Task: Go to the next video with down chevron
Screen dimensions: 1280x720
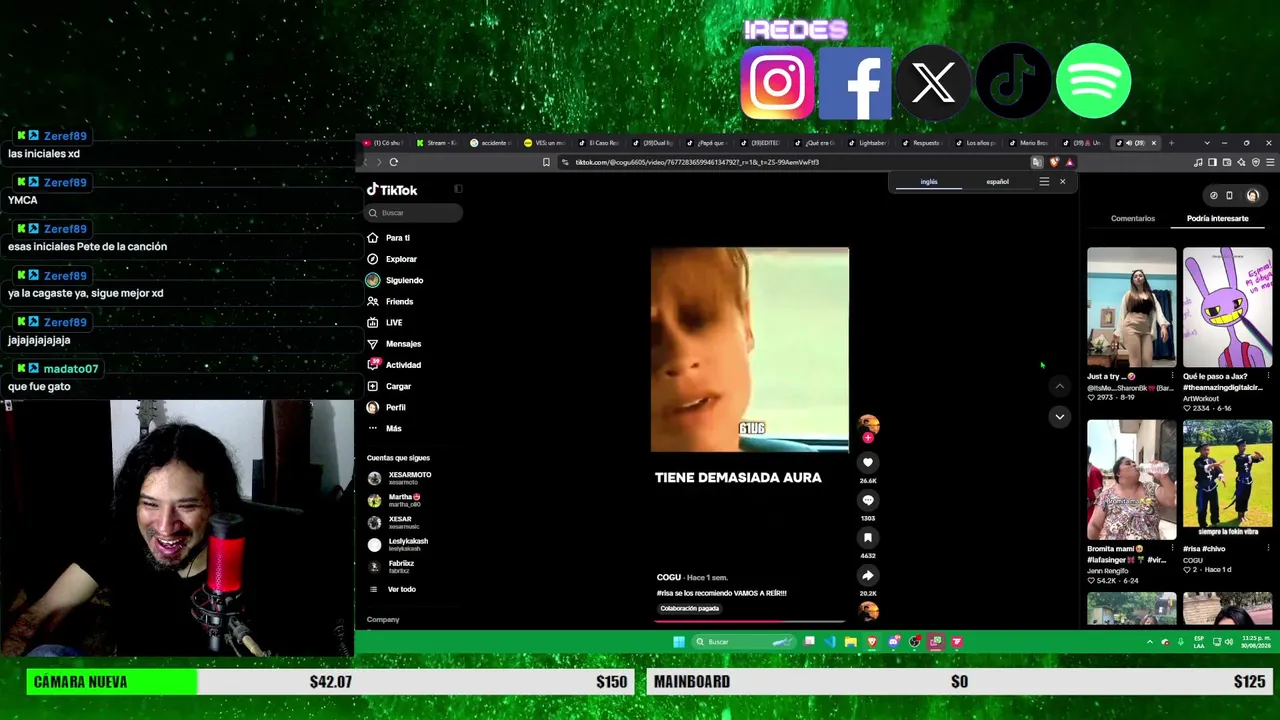Action: click(x=1059, y=417)
